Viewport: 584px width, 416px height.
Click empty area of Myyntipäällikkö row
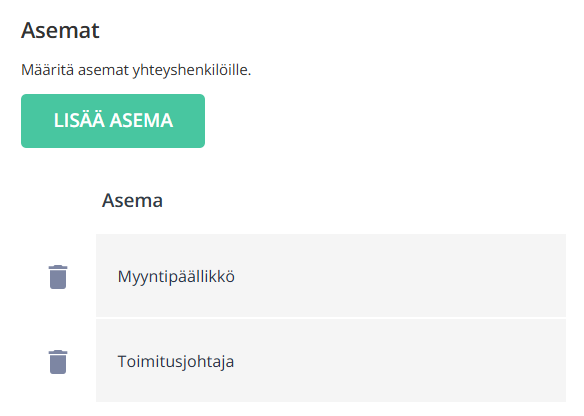pyautogui.click(x=400, y=276)
